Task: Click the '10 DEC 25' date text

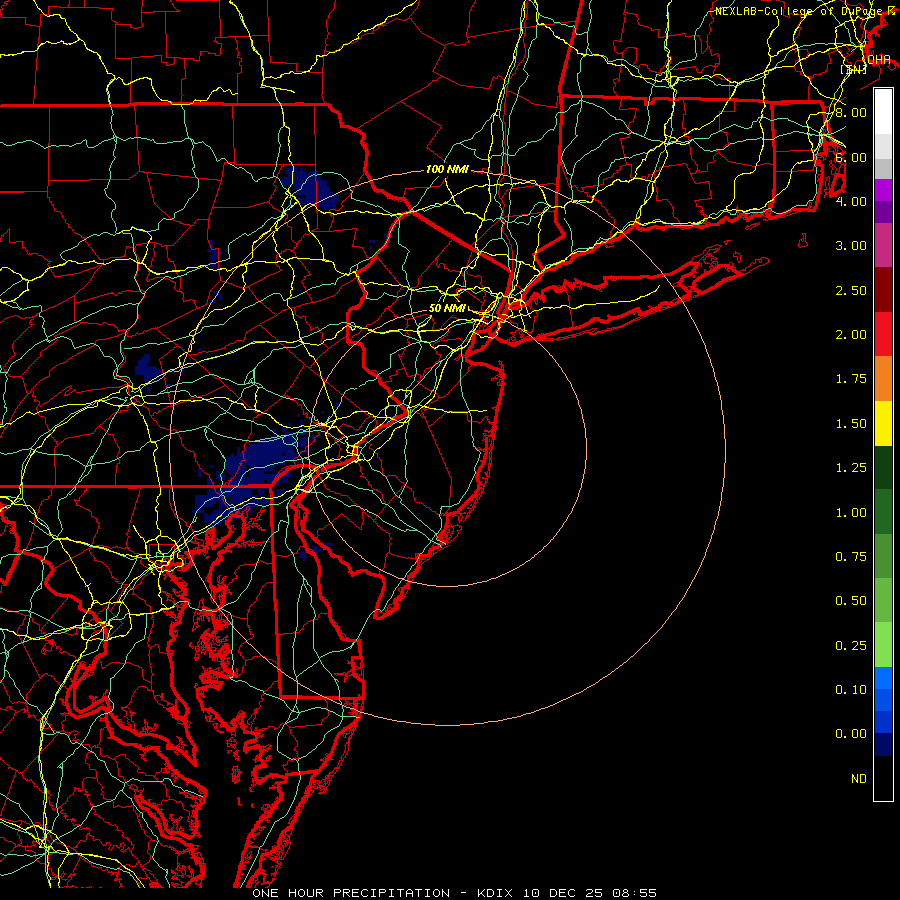Action: (x=564, y=893)
